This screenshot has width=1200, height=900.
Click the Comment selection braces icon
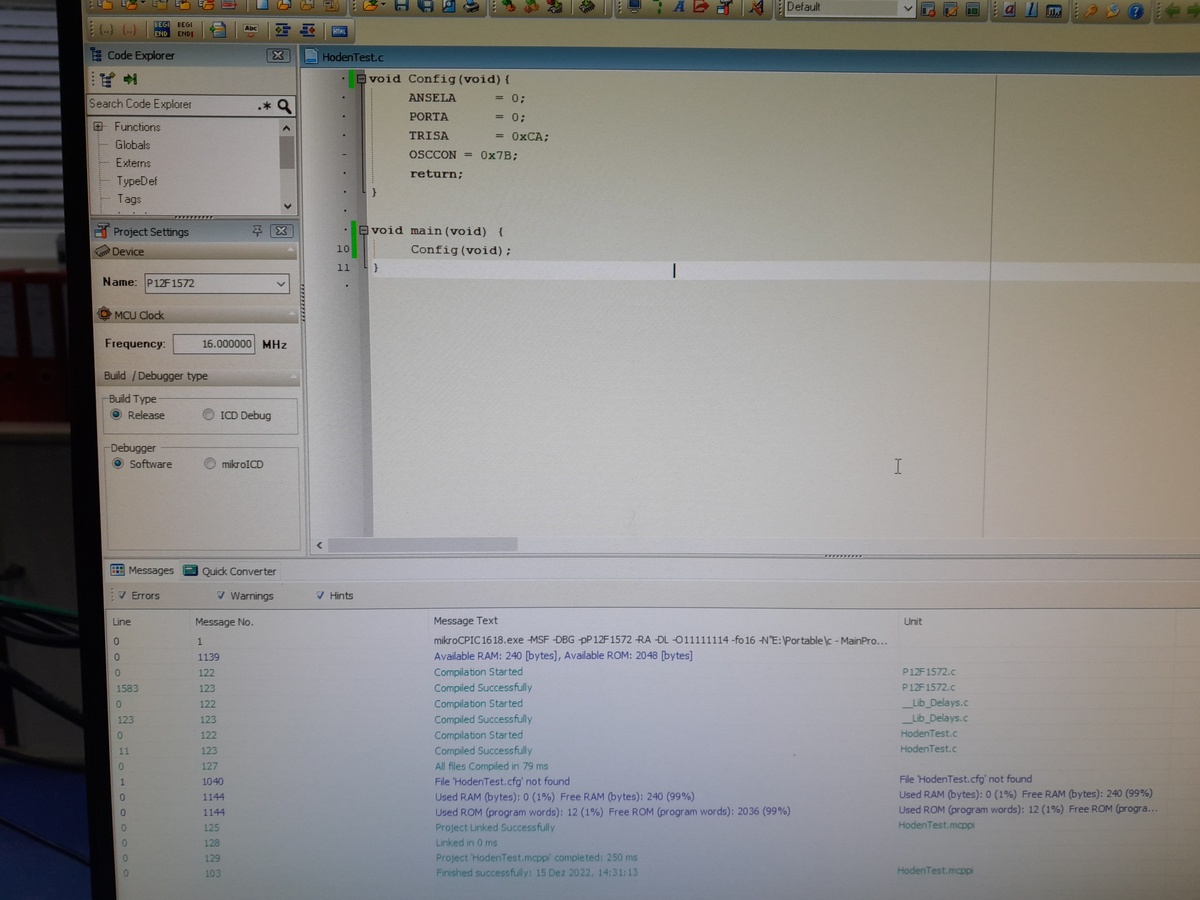(x=107, y=31)
